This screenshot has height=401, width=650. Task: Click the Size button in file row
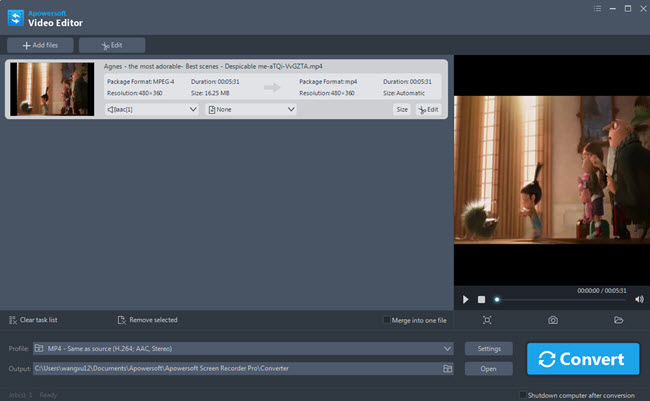[402, 109]
